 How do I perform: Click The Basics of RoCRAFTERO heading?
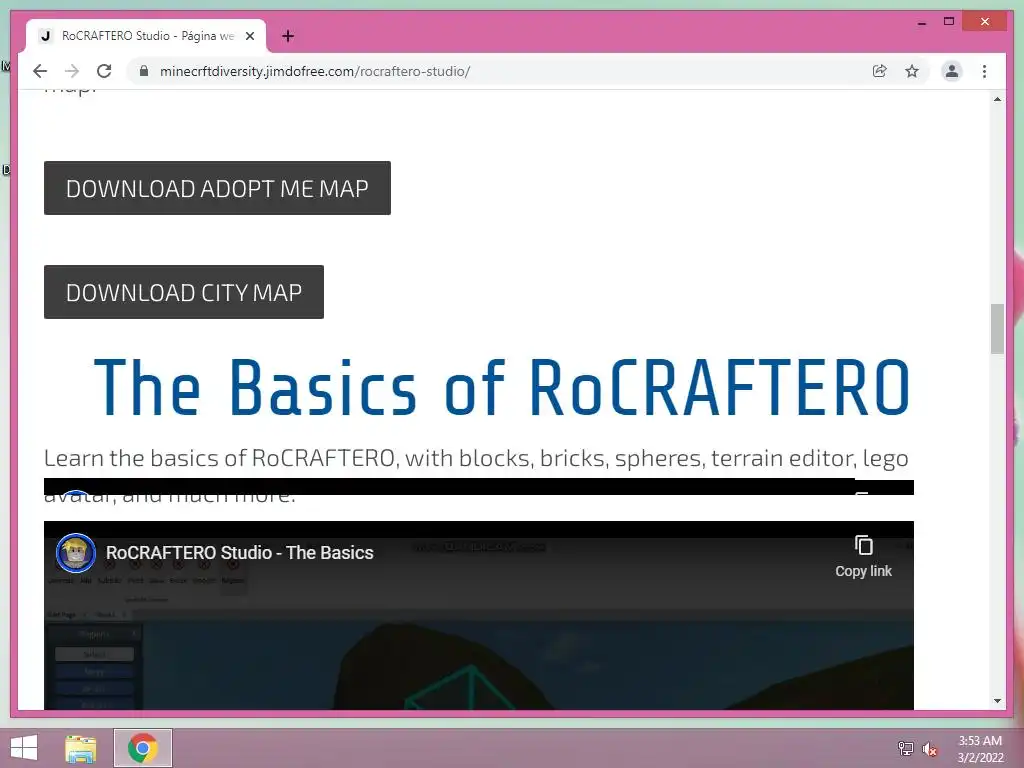[502, 387]
